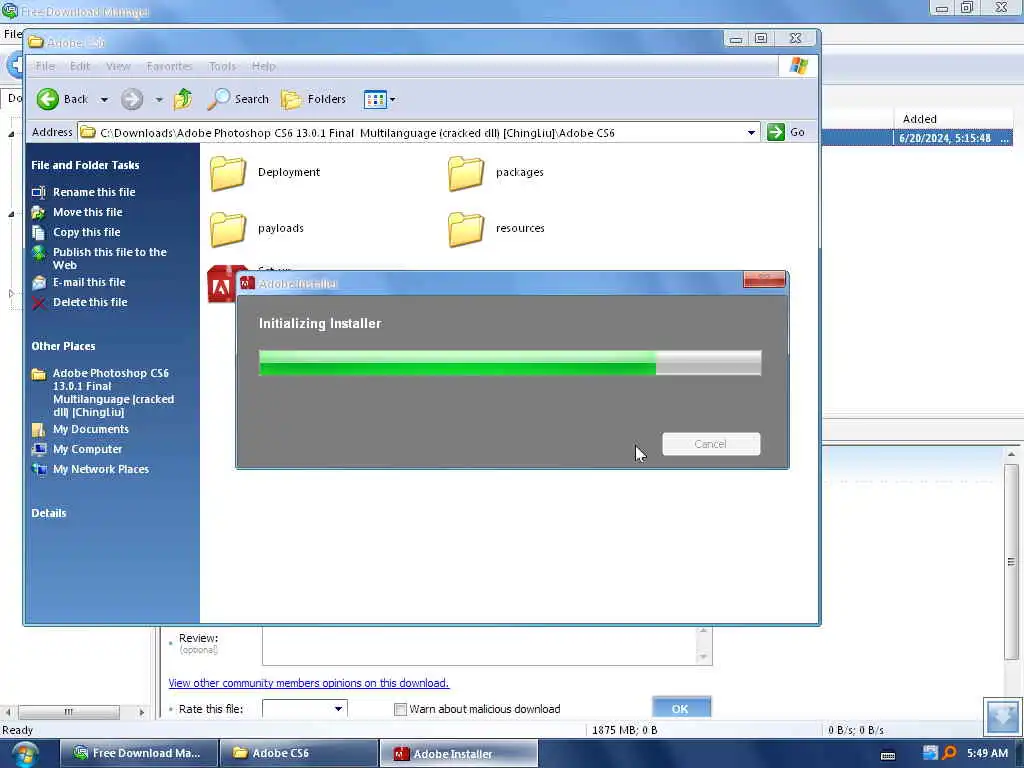Open the Tools menu in Explorer
1024x768 pixels.
point(222,67)
